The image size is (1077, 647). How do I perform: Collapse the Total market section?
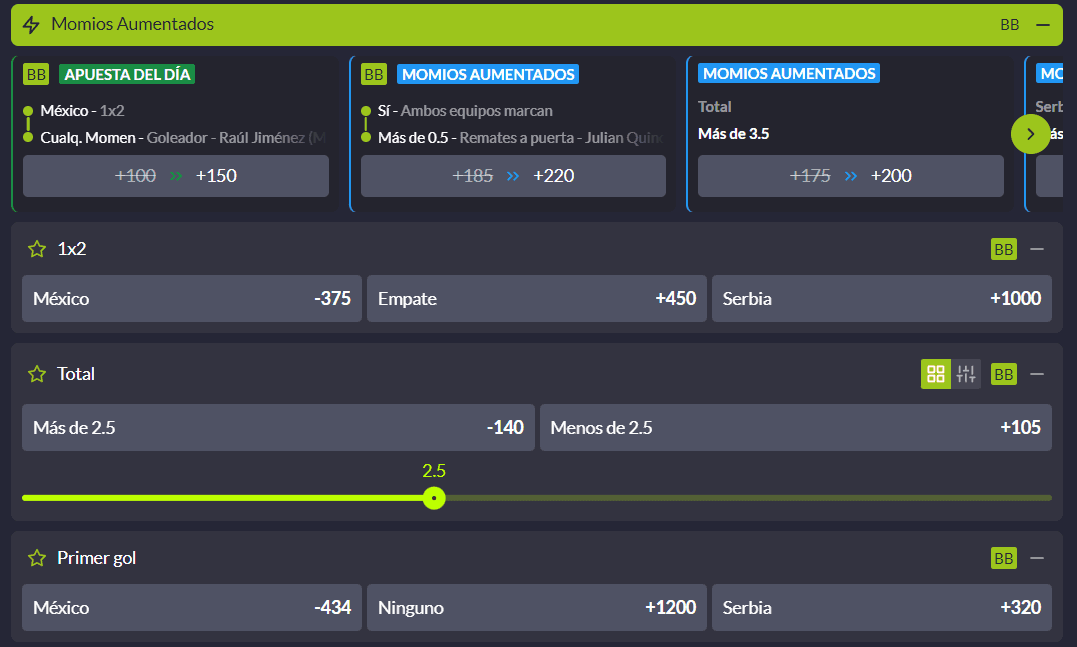coord(1037,374)
